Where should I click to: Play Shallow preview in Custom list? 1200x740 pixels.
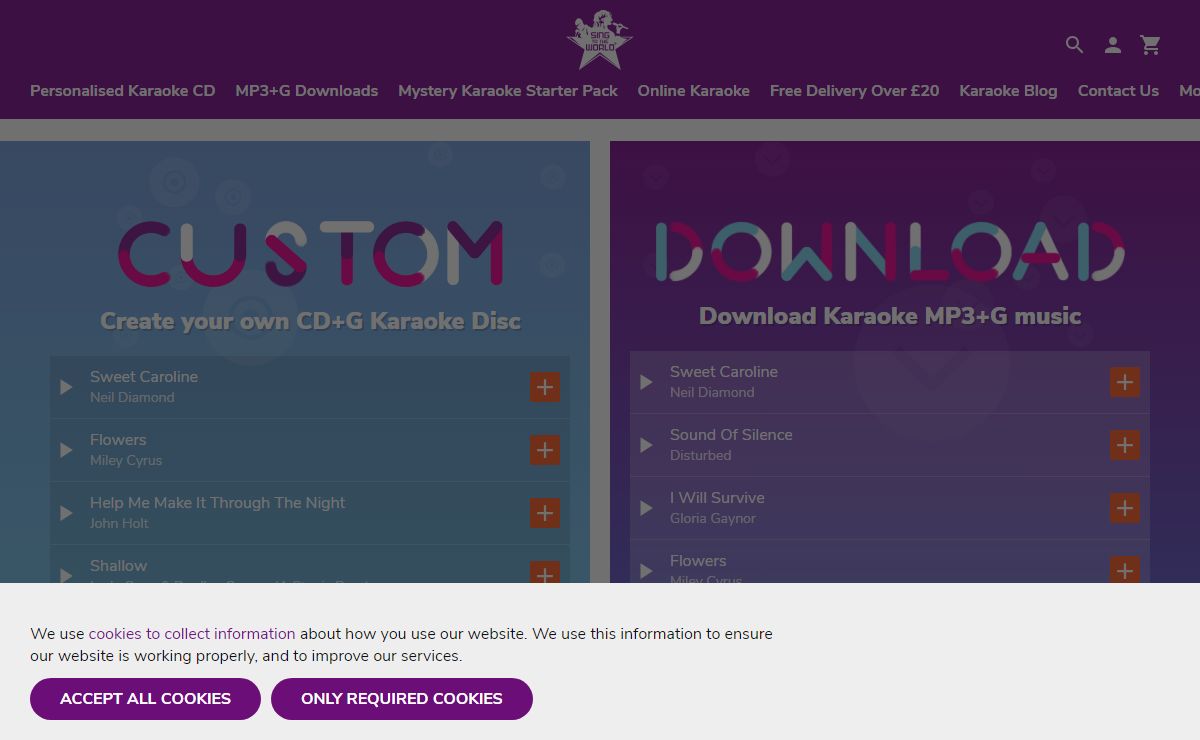66,575
